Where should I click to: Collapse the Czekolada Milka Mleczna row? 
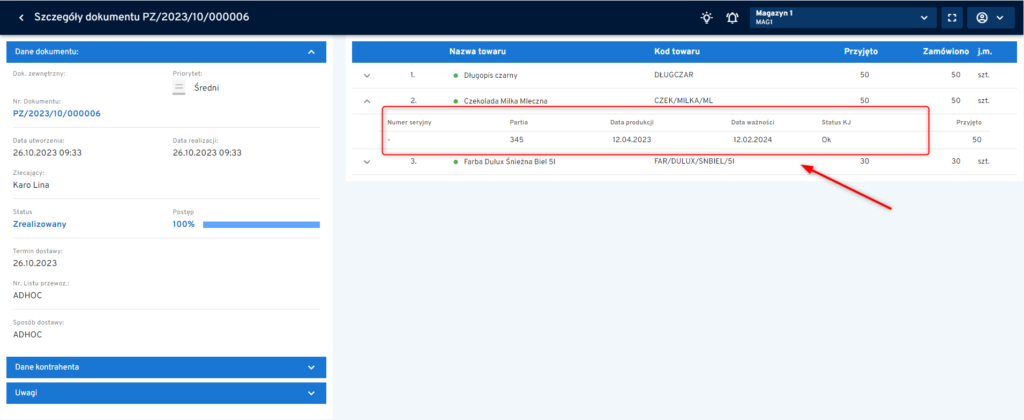(367, 101)
